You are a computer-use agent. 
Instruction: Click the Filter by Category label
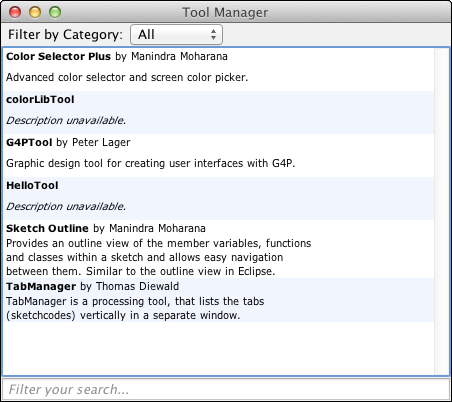point(65,35)
